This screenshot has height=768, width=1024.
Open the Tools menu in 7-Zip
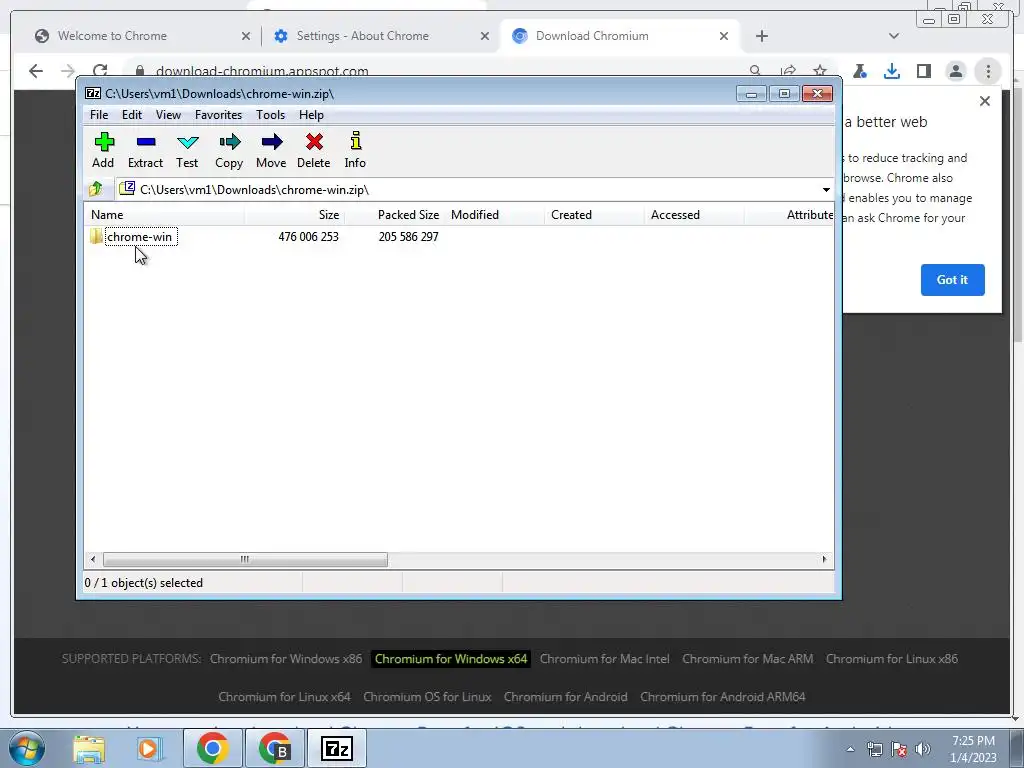coord(270,115)
